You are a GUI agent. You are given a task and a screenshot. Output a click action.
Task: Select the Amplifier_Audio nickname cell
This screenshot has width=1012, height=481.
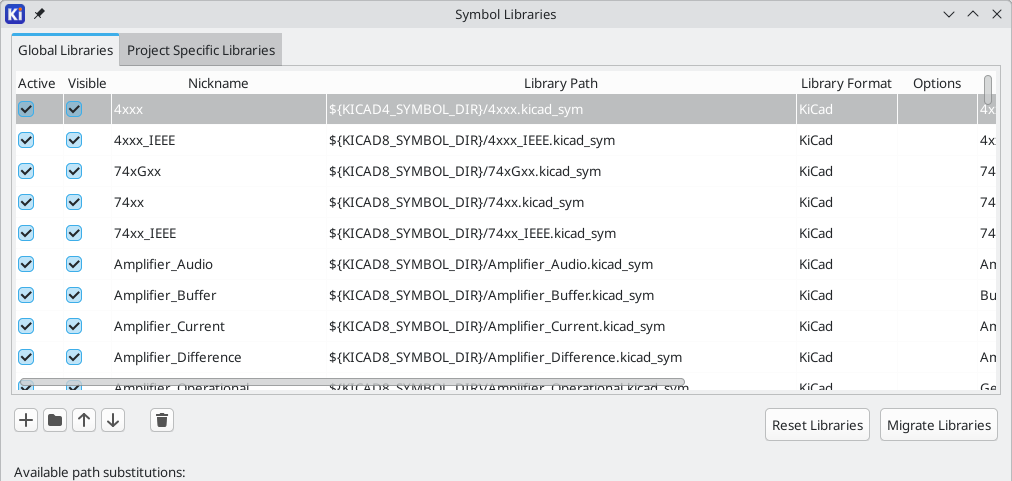(x=219, y=264)
